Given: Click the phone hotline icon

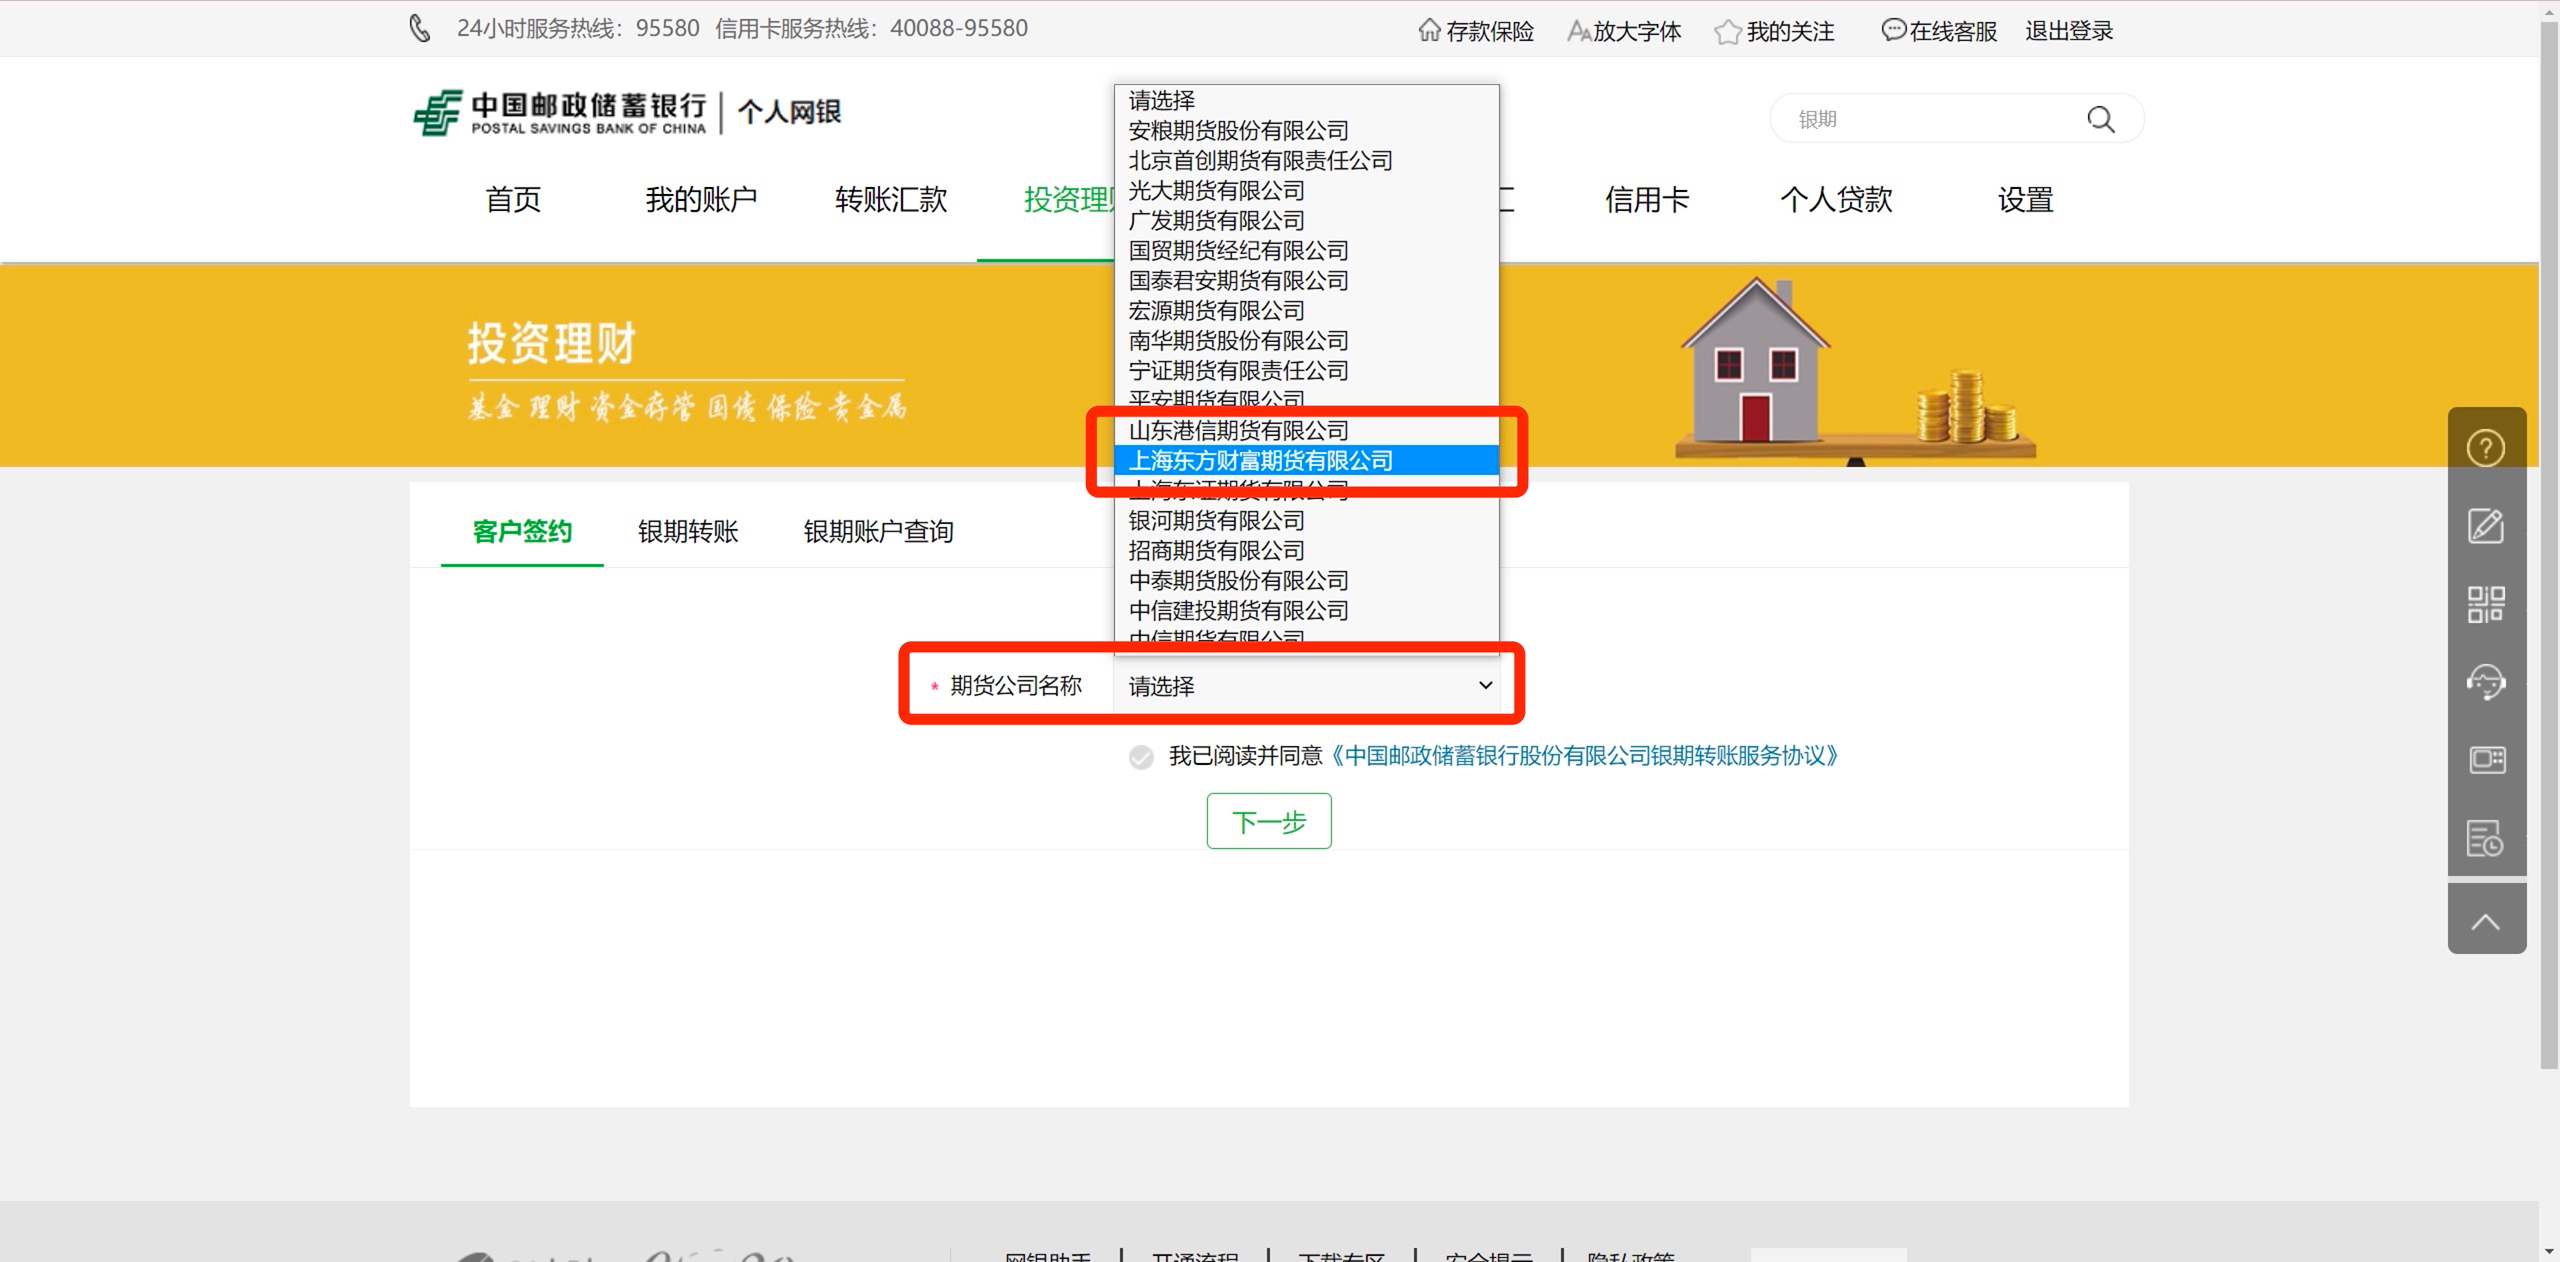Looking at the screenshot, I should [x=420, y=28].
